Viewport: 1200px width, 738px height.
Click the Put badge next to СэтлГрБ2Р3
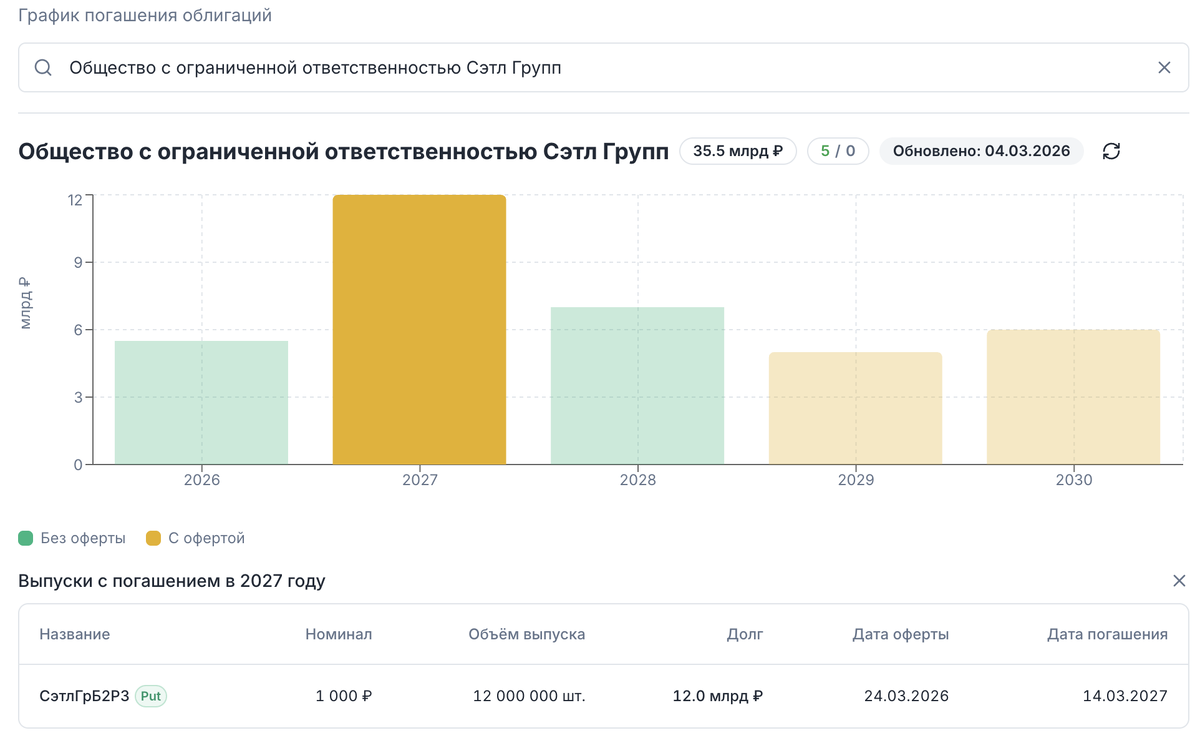(151, 696)
